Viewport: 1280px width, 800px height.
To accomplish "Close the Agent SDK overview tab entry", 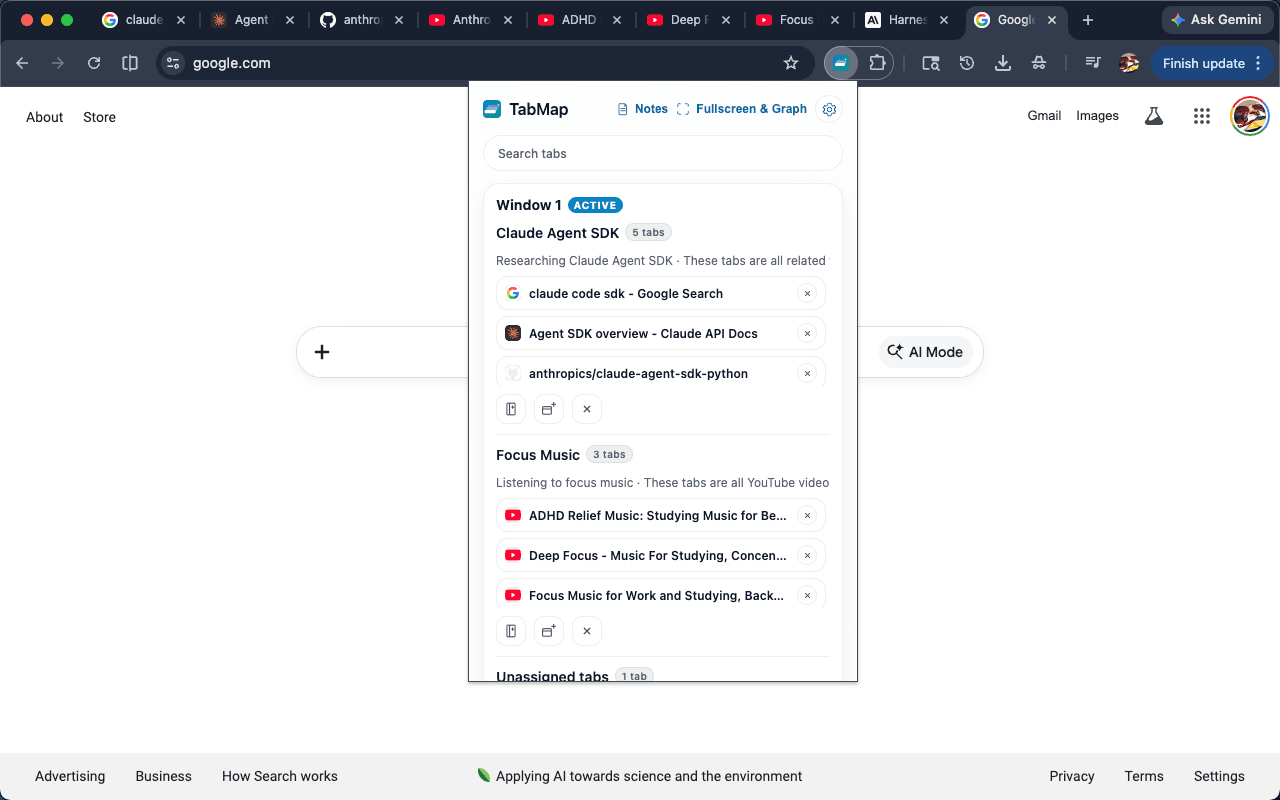I will click(x=807, y=333).
